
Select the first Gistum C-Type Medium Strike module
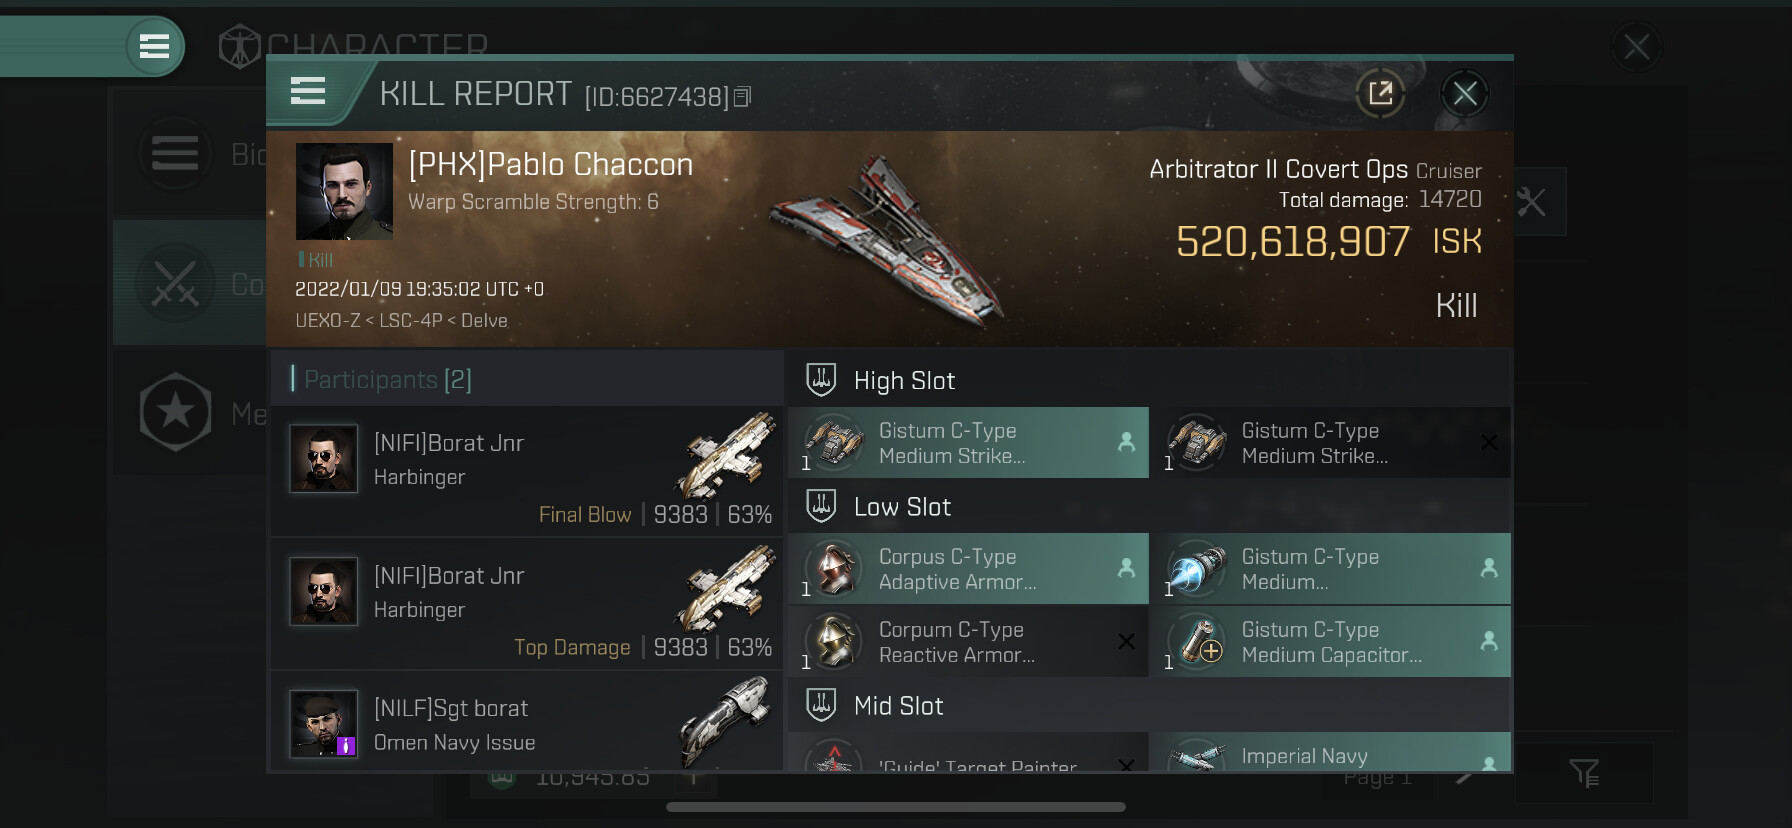(x=968, y=443)
